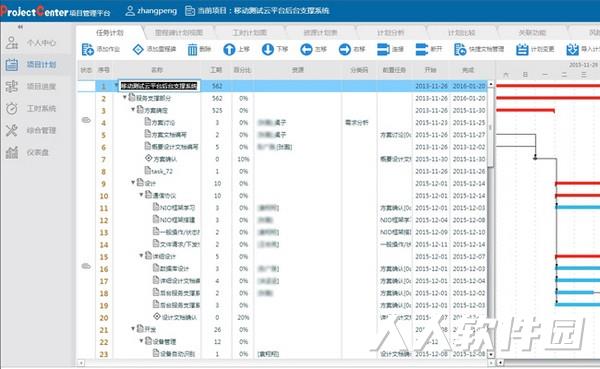Click the 2015-12-14 finish date in row 9
The width and height of the screenshot is (600, 369).
[469, 183]
